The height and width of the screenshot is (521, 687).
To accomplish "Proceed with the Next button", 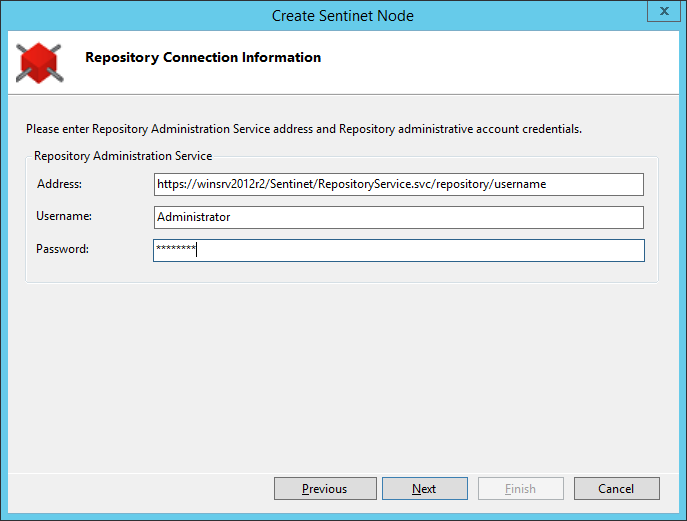I will pos(425,489).
